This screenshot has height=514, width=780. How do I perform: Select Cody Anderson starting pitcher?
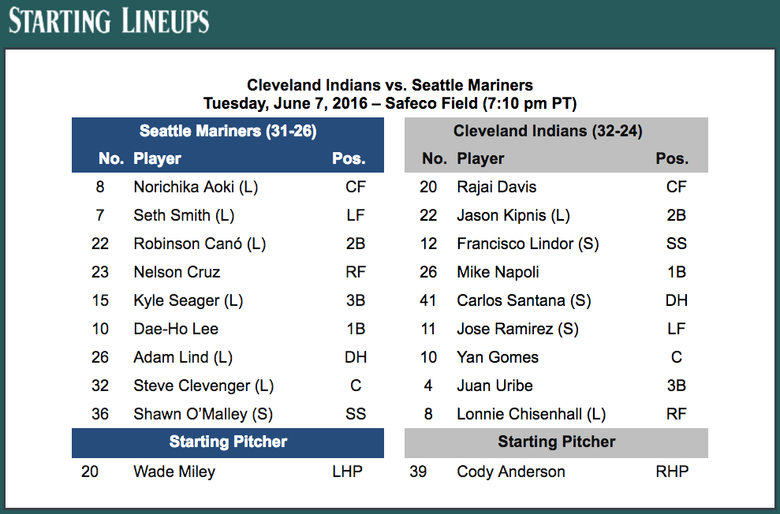coord(511,471)
